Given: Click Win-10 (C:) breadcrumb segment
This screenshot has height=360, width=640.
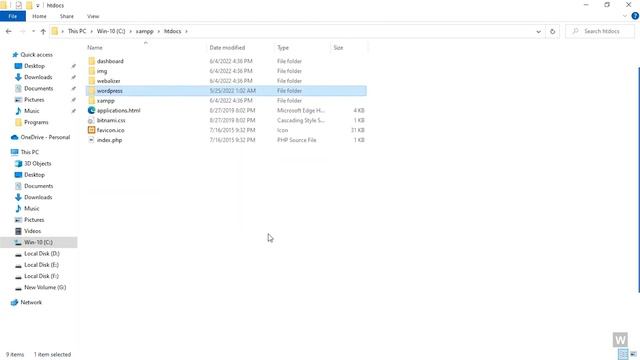Looking at the screenshot, I should (111, 31).
